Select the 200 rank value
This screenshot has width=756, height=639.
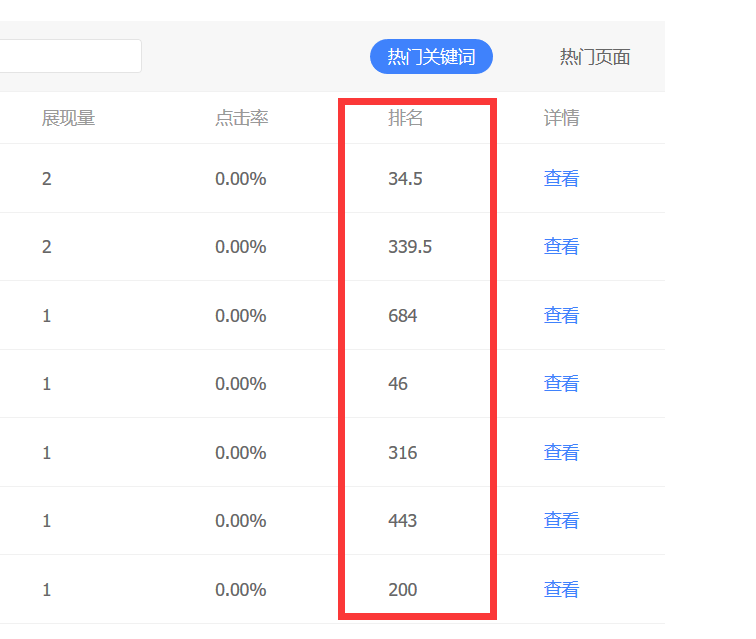point(403,590)
